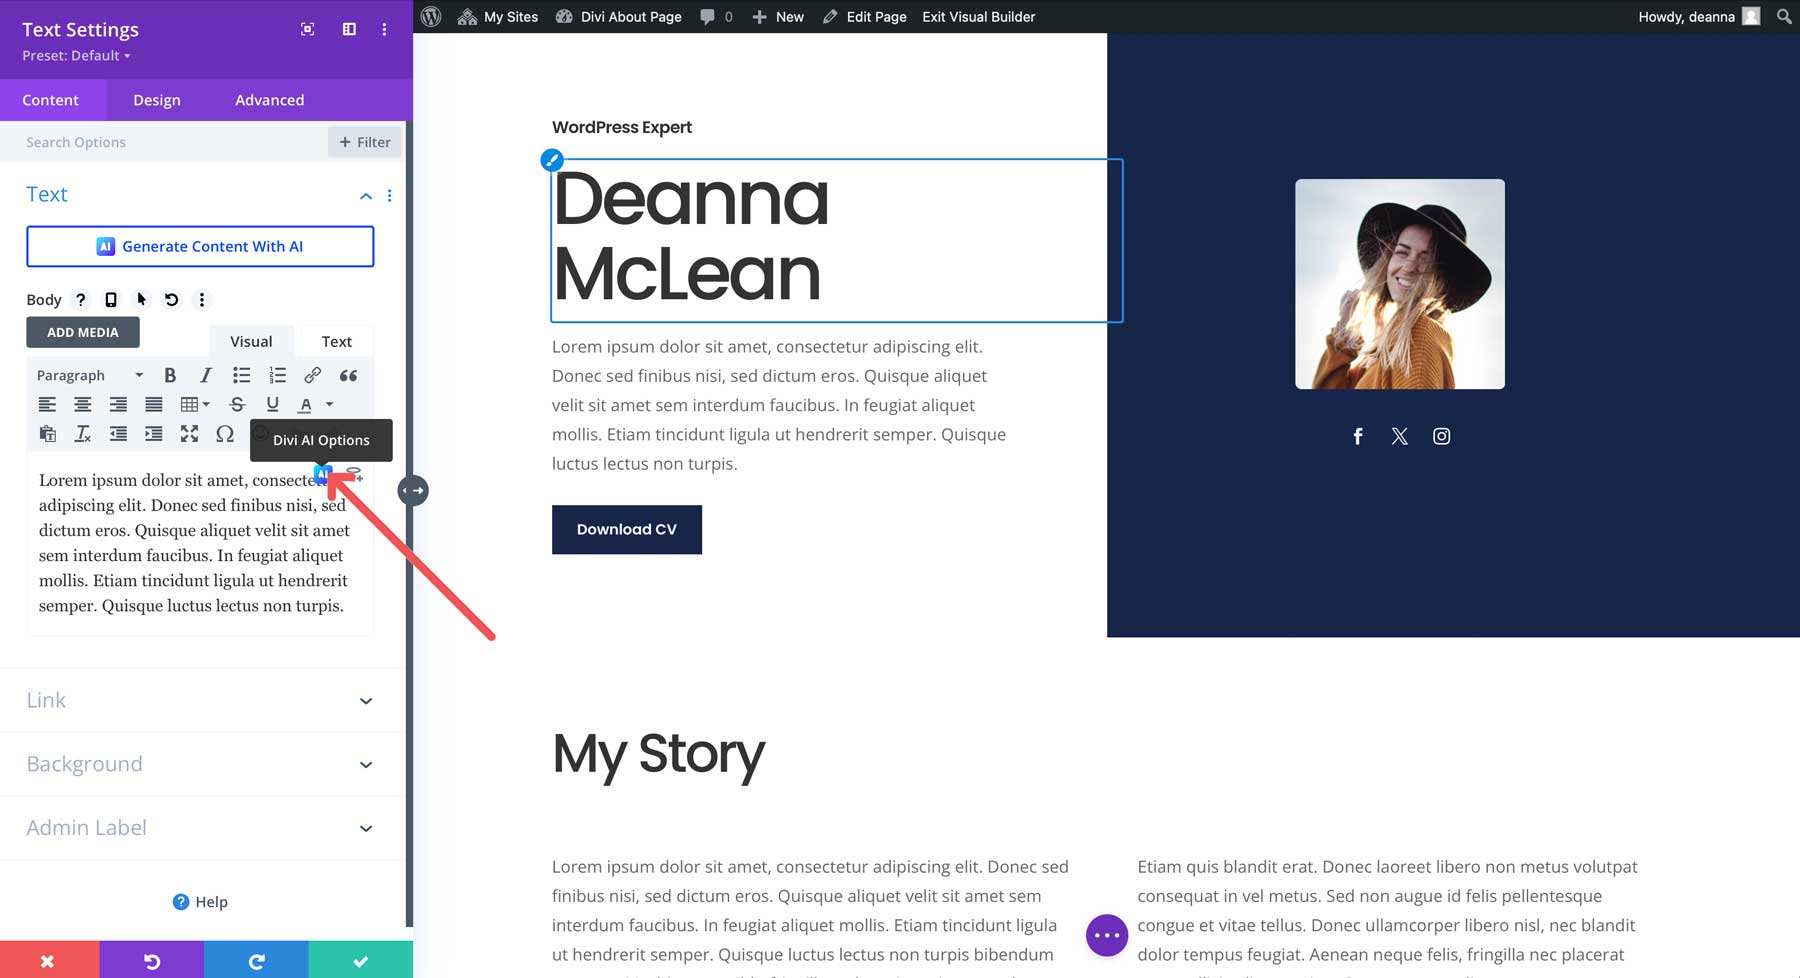
Task: Open the Paragraph format dropdown
Action: (x=89, y=375)
